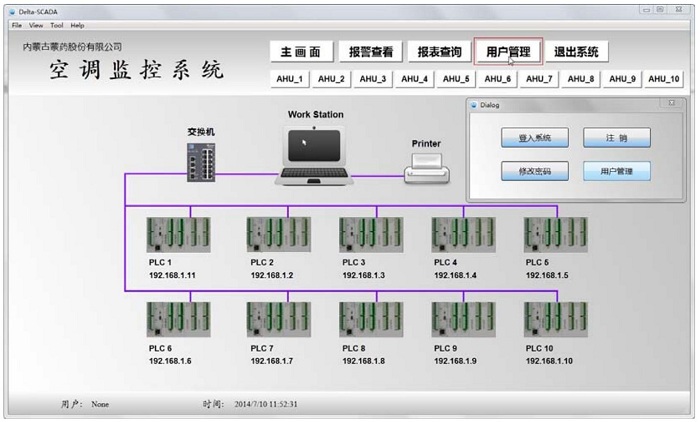Click the IP text 192.168.1.6
700x422 pixels.
click(x=170, y=361)
